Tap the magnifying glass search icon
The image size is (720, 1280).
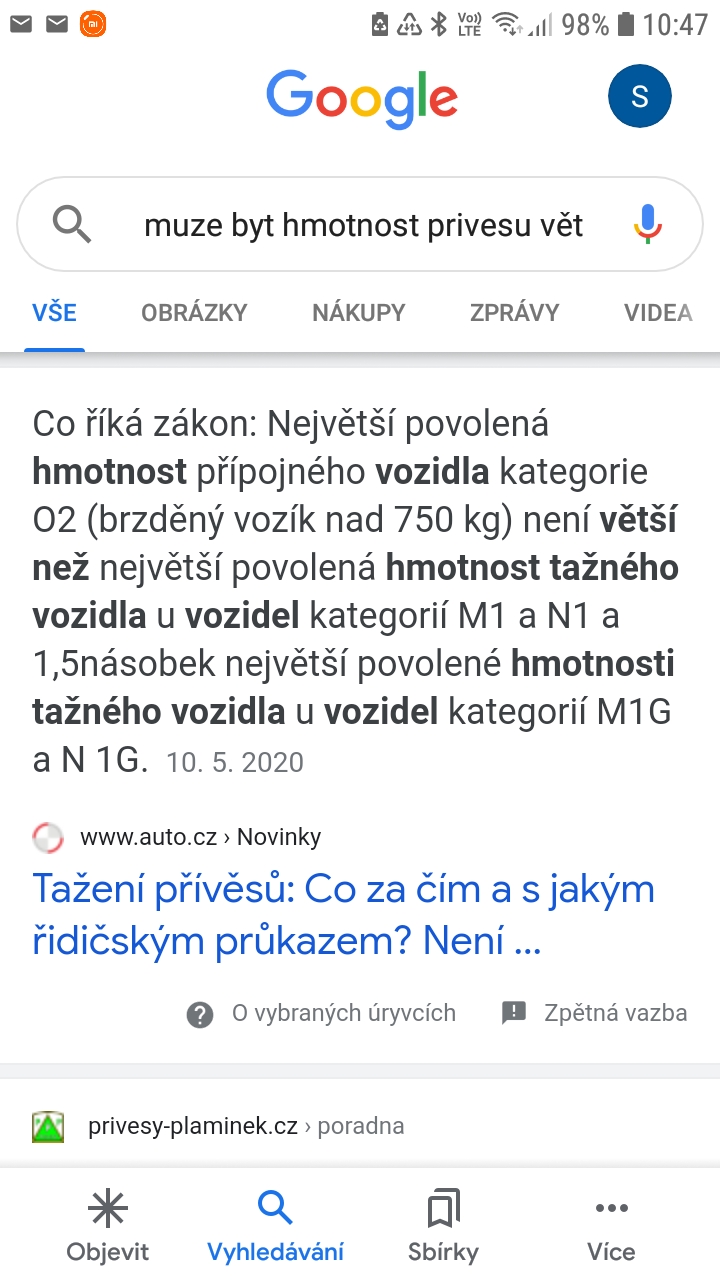pos(72,225)
